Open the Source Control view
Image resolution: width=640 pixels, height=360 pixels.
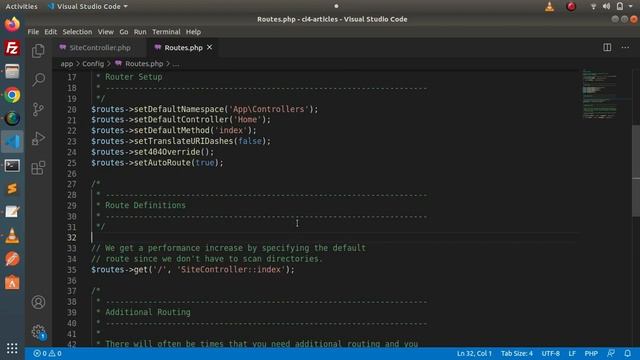[38, 109]
